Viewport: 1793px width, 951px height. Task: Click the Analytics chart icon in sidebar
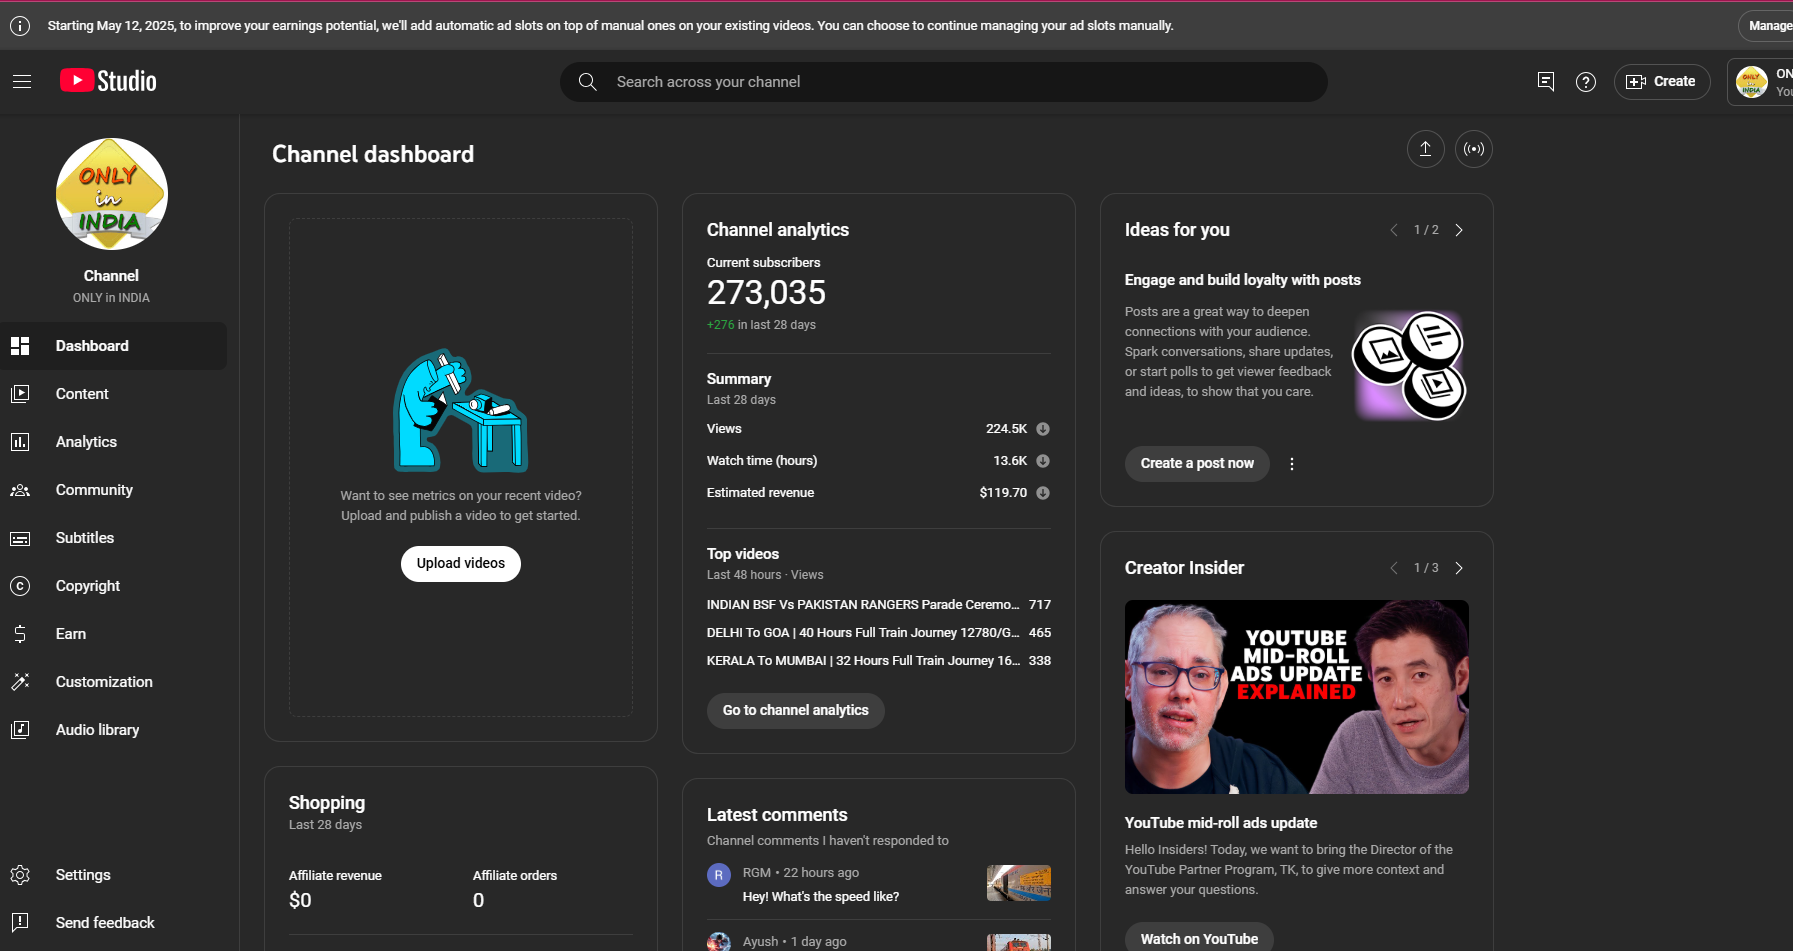20,442
